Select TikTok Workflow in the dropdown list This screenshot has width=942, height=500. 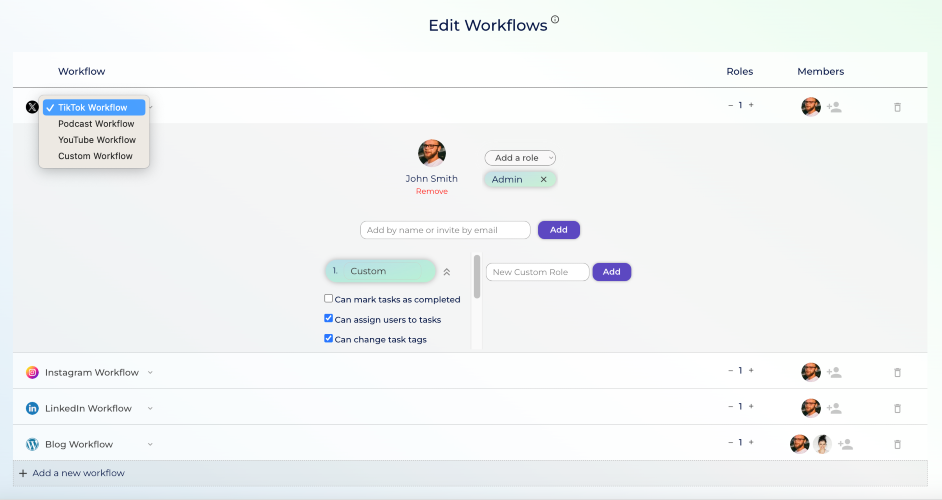94,108
